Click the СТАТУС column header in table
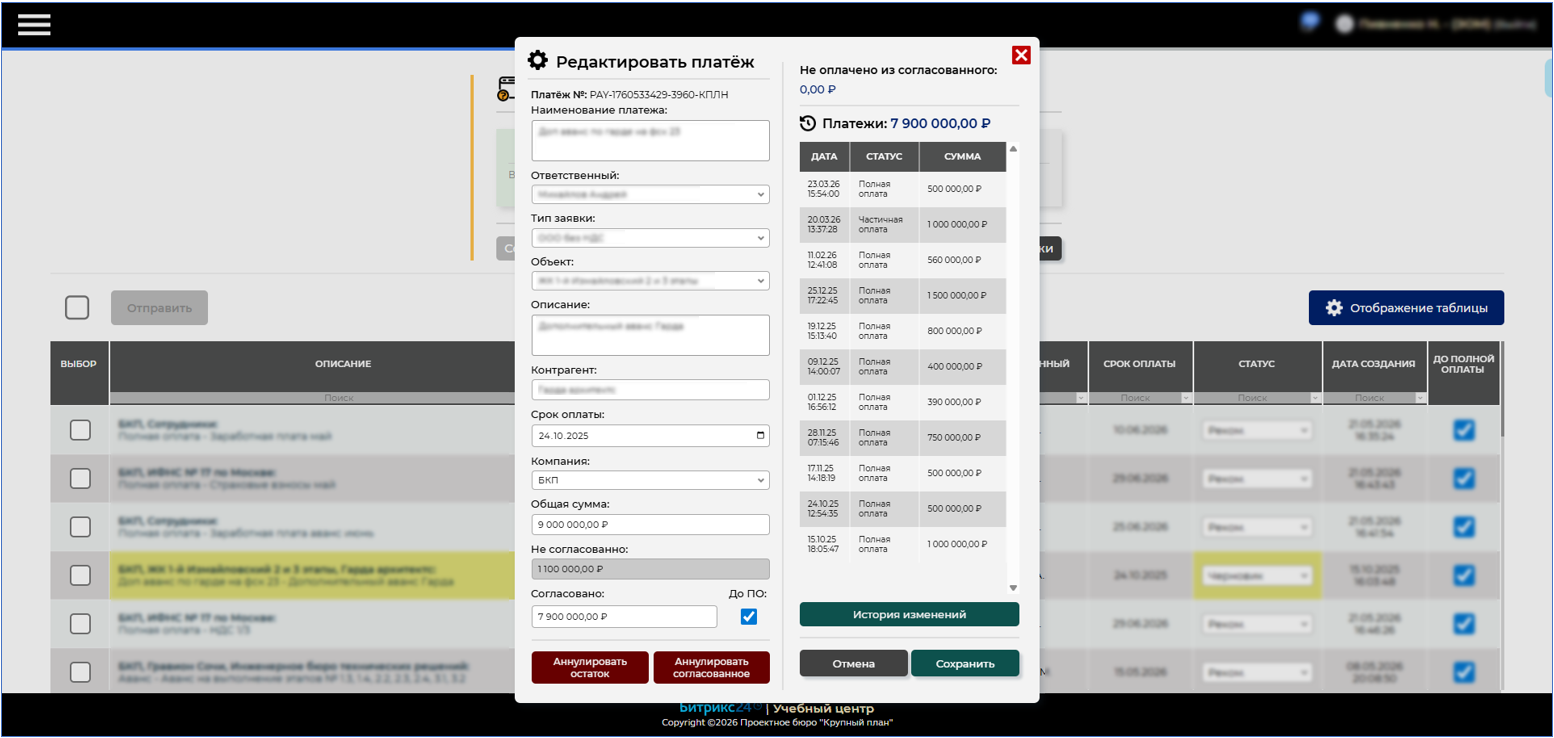This screenshot has width=1554, height=738. pos(1257,364)
